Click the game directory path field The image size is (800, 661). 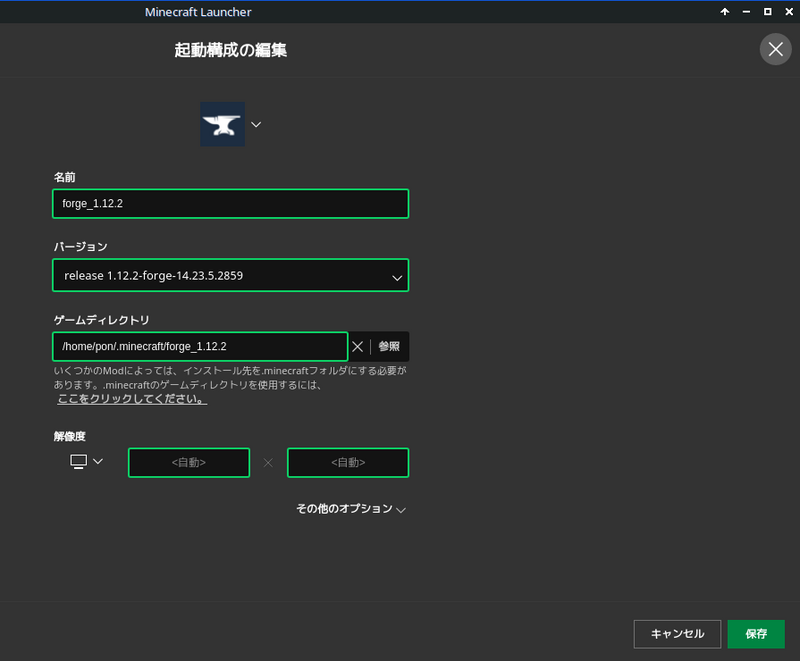point(200,347)
